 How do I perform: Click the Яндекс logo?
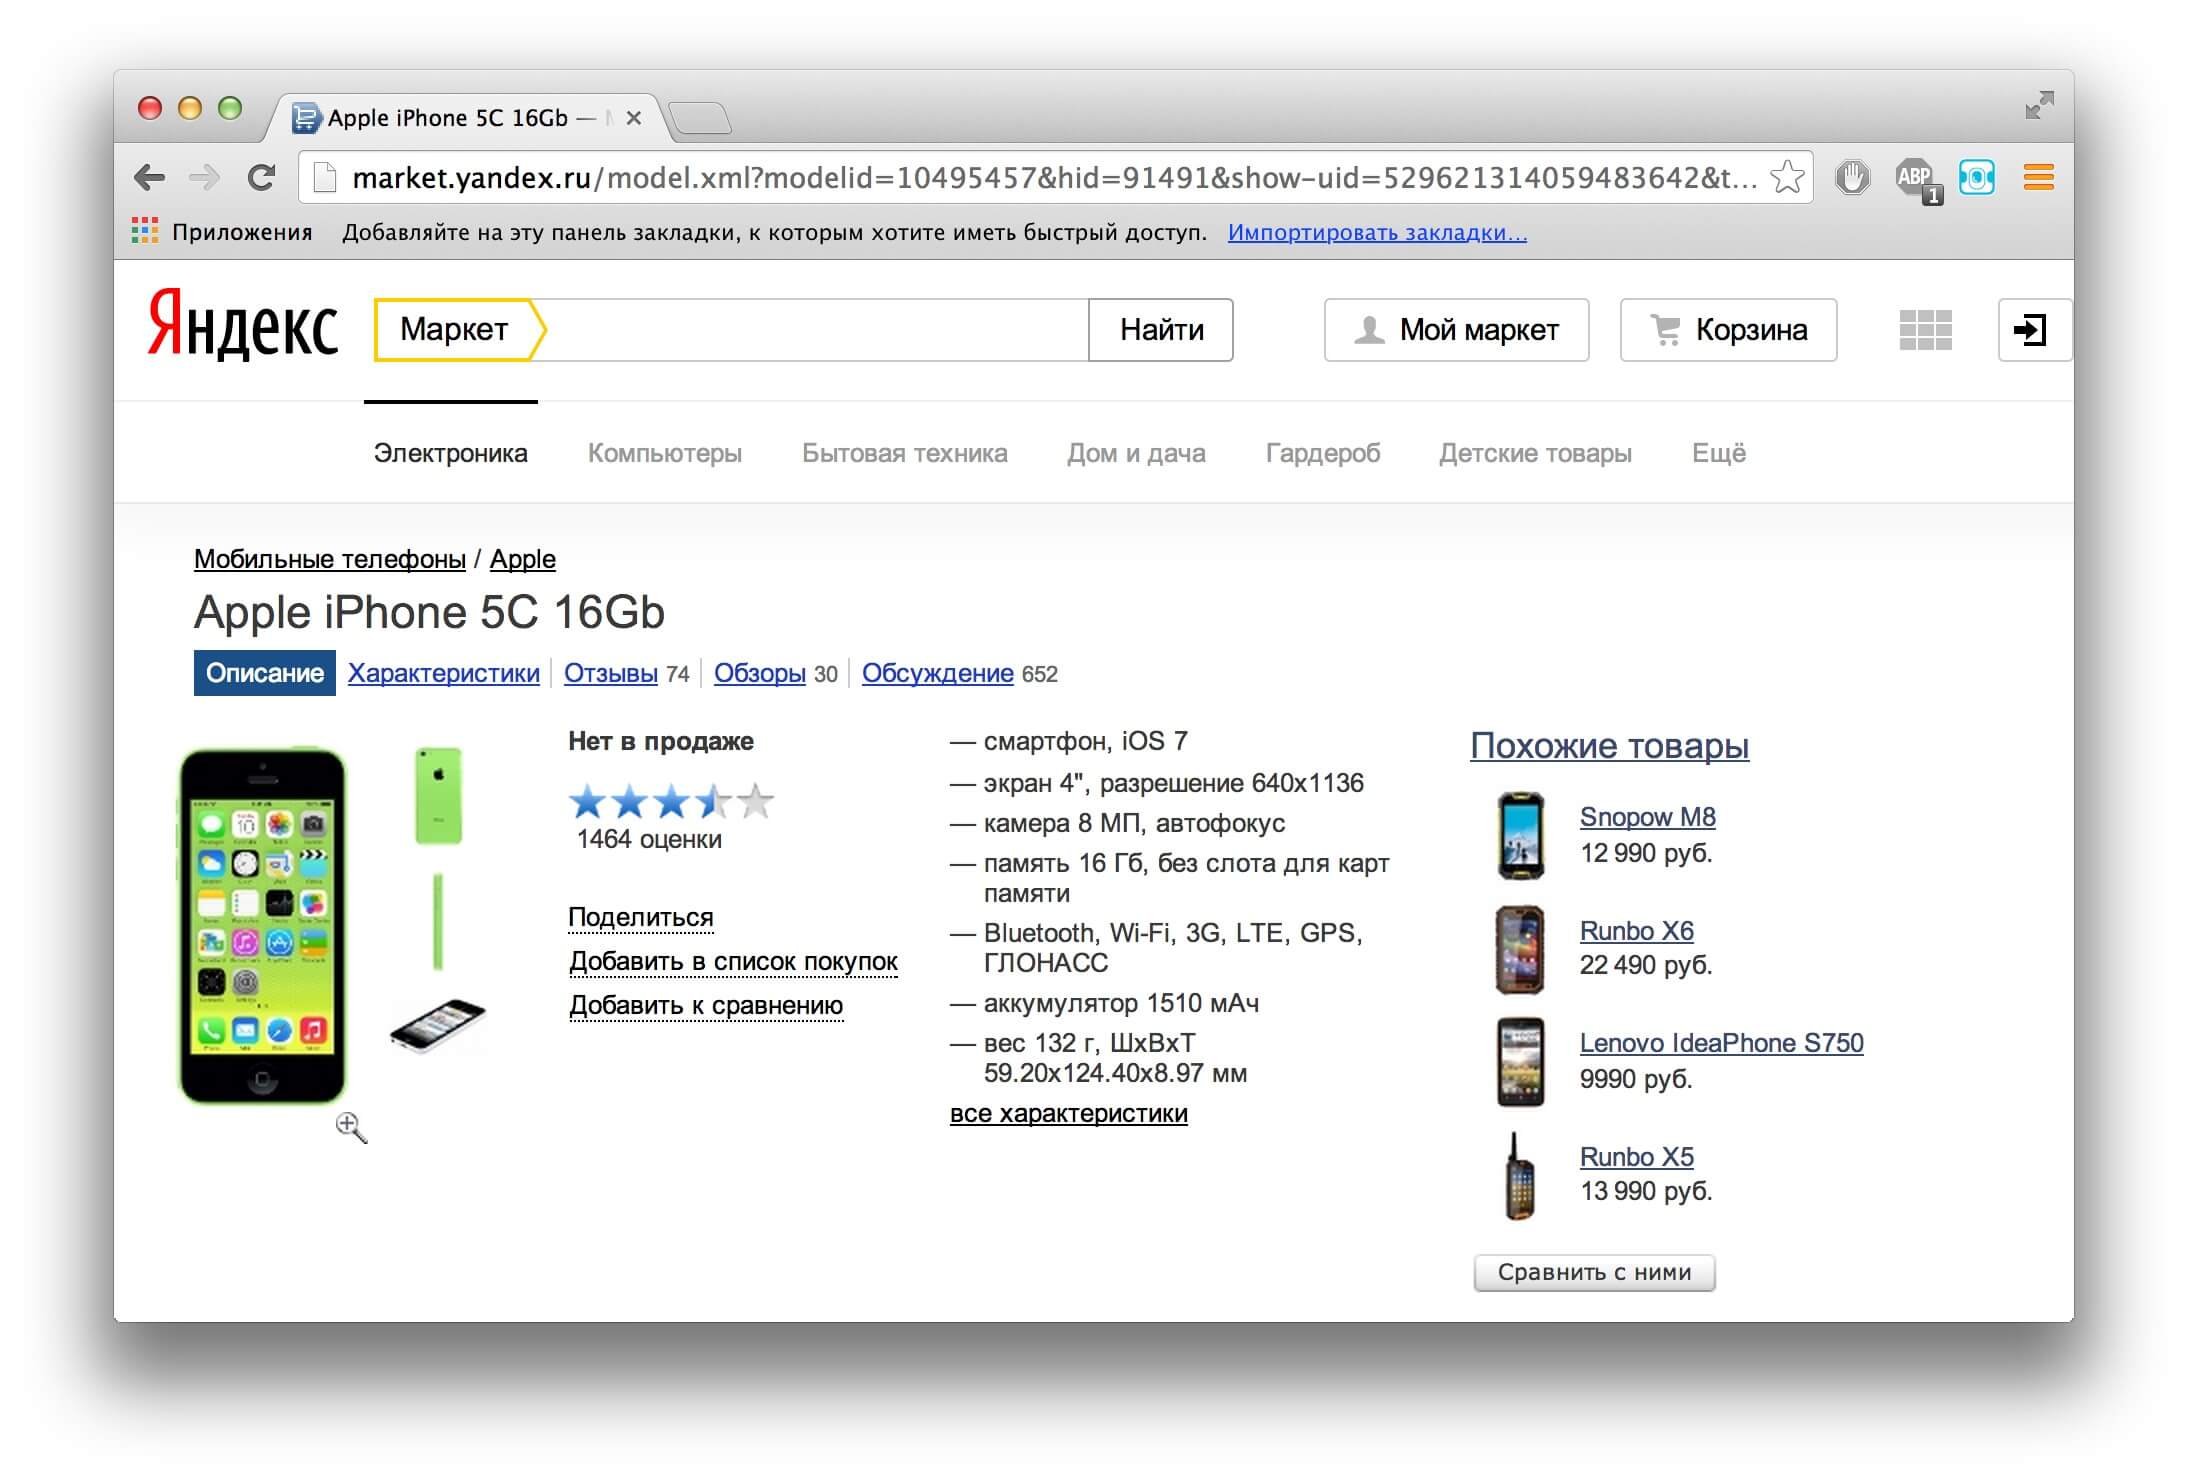(243, 325)
